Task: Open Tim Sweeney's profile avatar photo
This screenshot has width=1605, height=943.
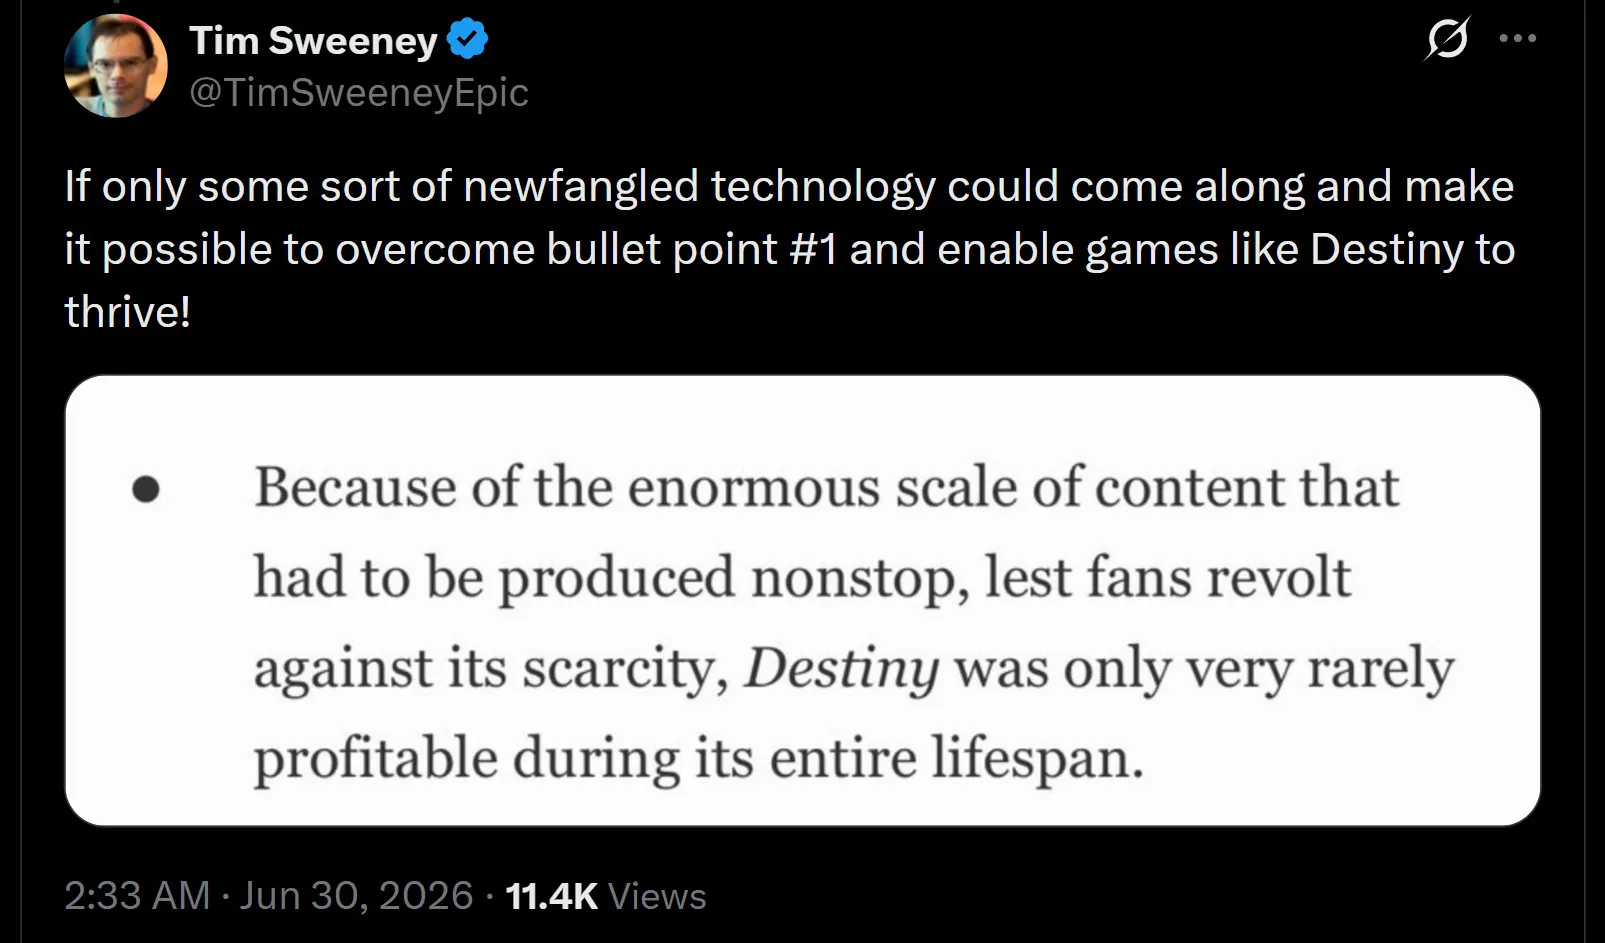Action: point(116,66)
